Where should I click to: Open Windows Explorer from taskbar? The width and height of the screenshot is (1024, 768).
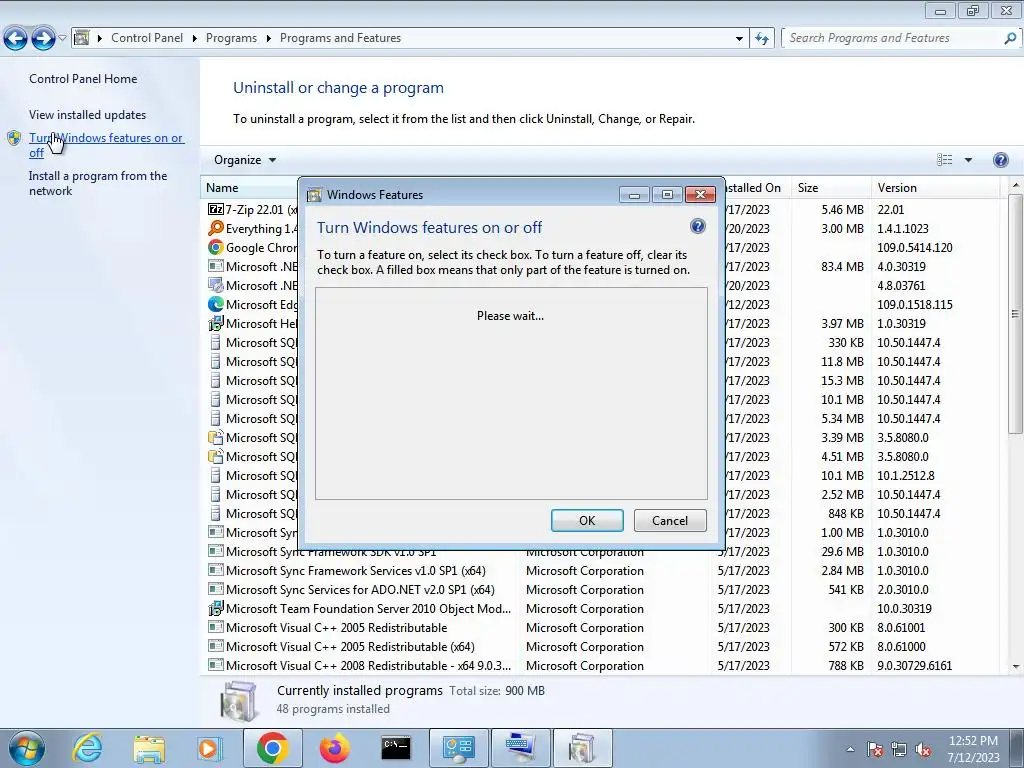pos(149,748)
